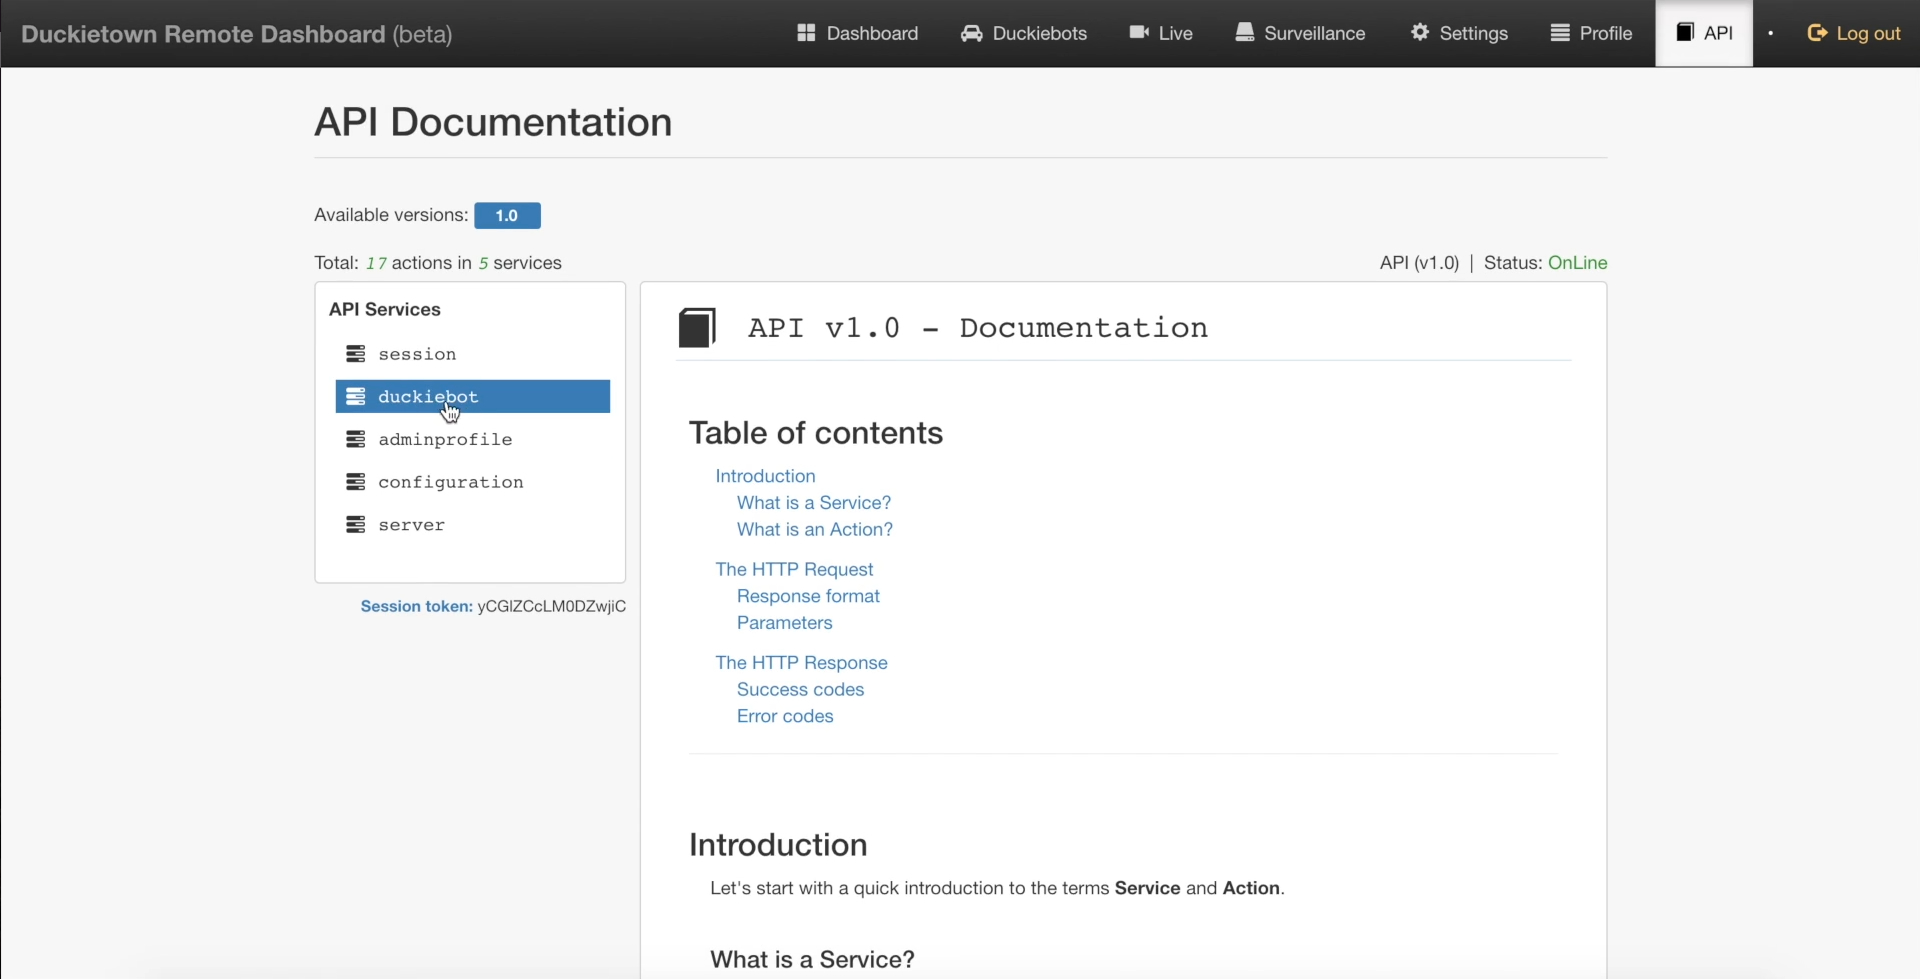
Task: Click the dot indicator beside API tab
Action: pyautogui.click(x=1770, y=34)
